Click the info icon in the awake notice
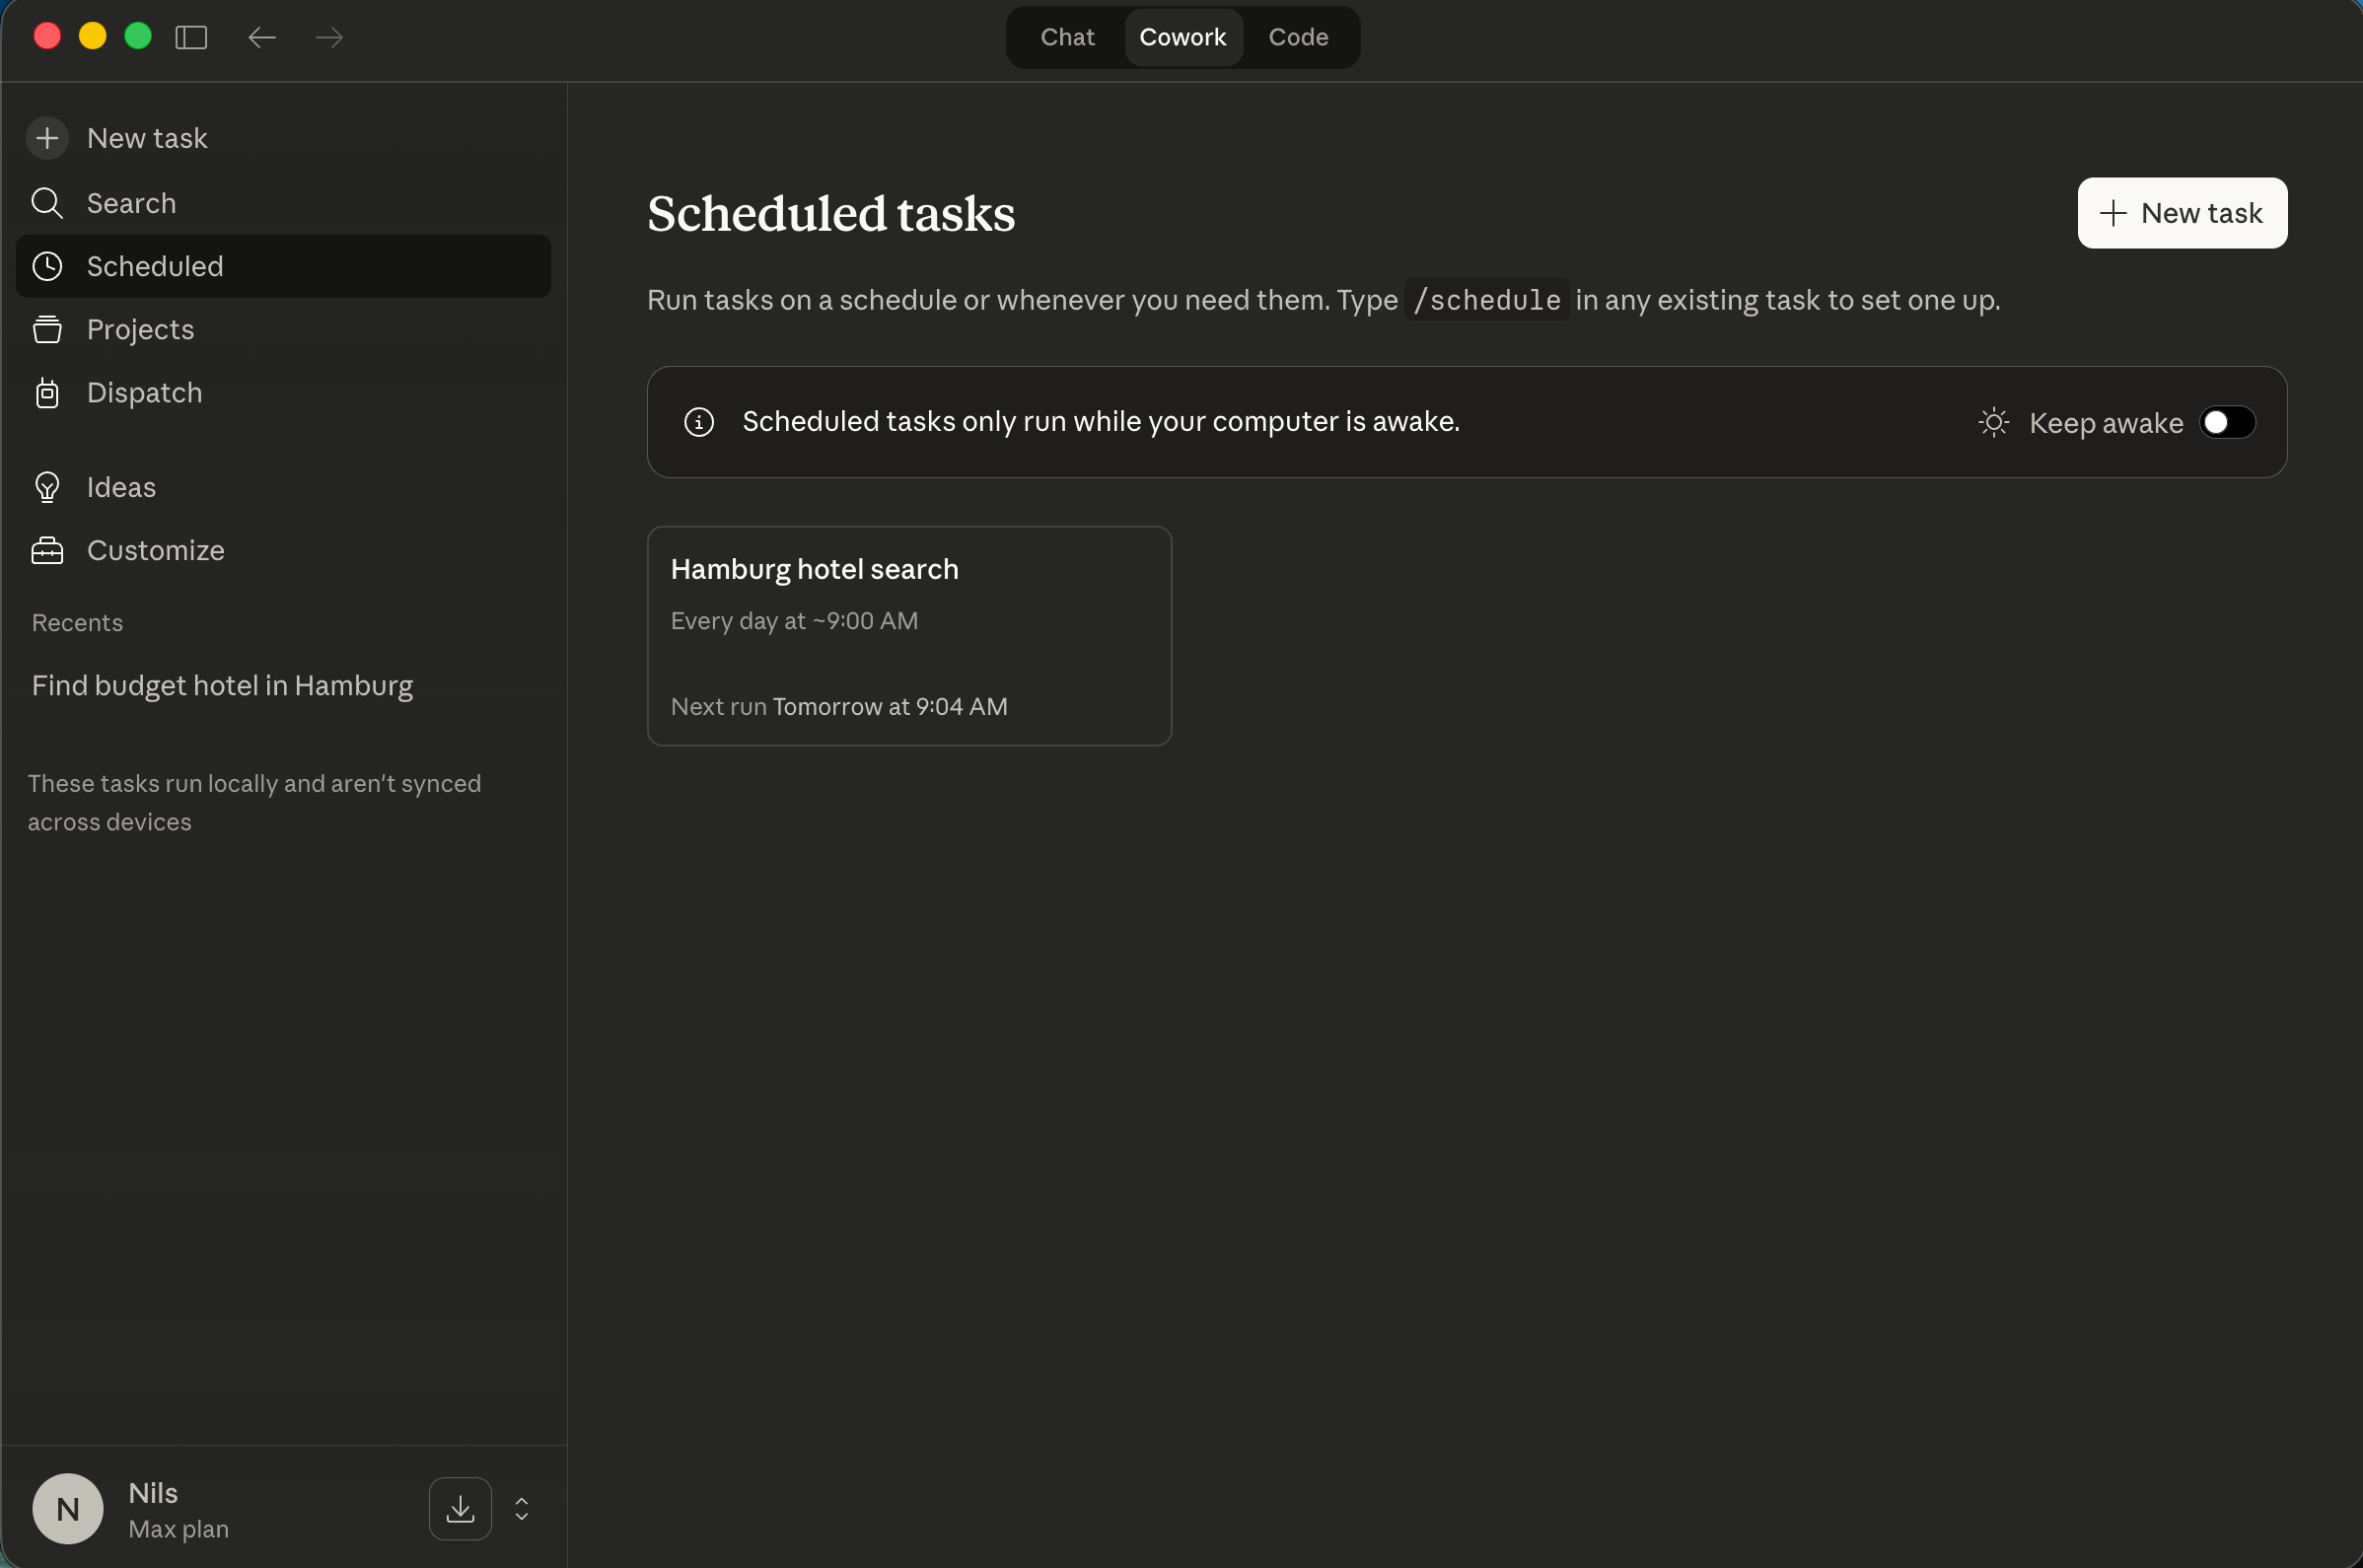The width and height of the screenshot is (2363, 1568). (699, 422)
